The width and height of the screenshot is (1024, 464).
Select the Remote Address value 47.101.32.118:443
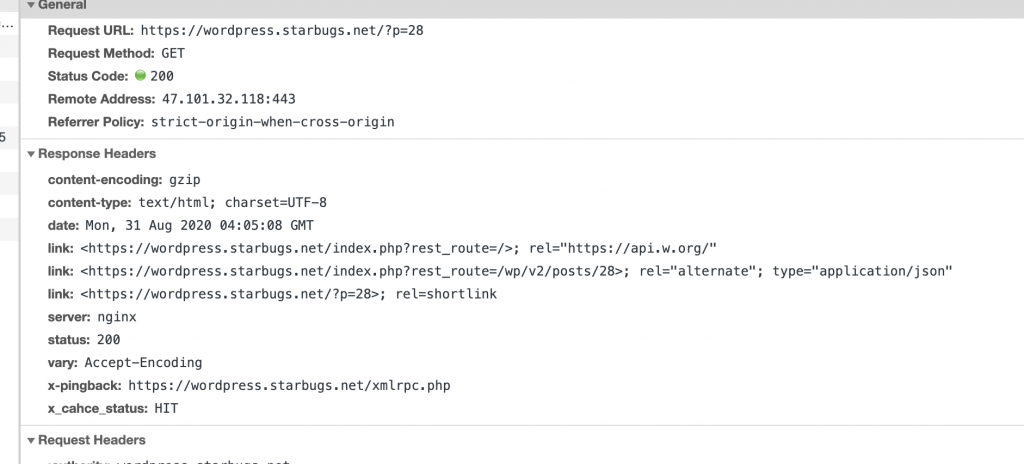pos(229,99)
